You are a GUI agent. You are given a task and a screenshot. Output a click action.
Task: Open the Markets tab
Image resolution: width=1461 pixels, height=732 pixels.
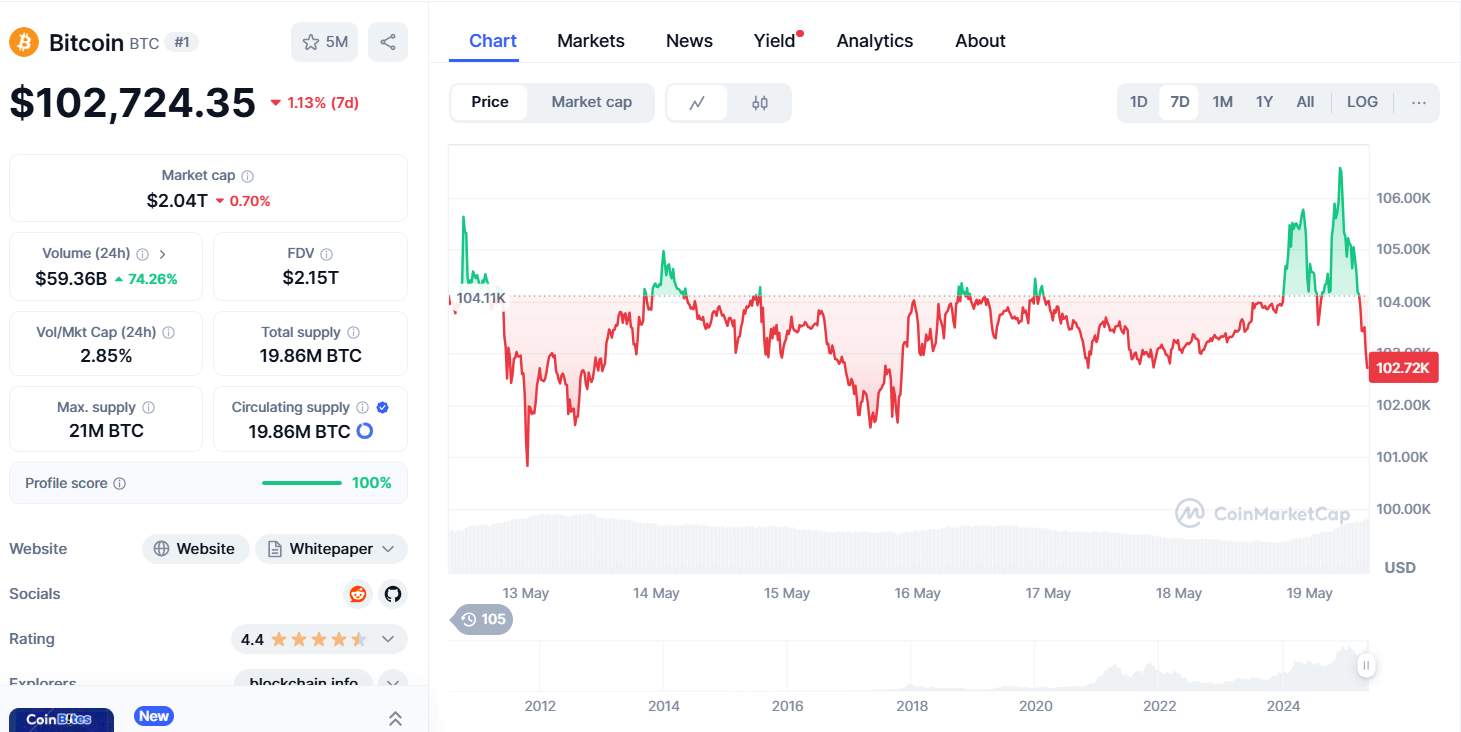(x=590, y=41)
